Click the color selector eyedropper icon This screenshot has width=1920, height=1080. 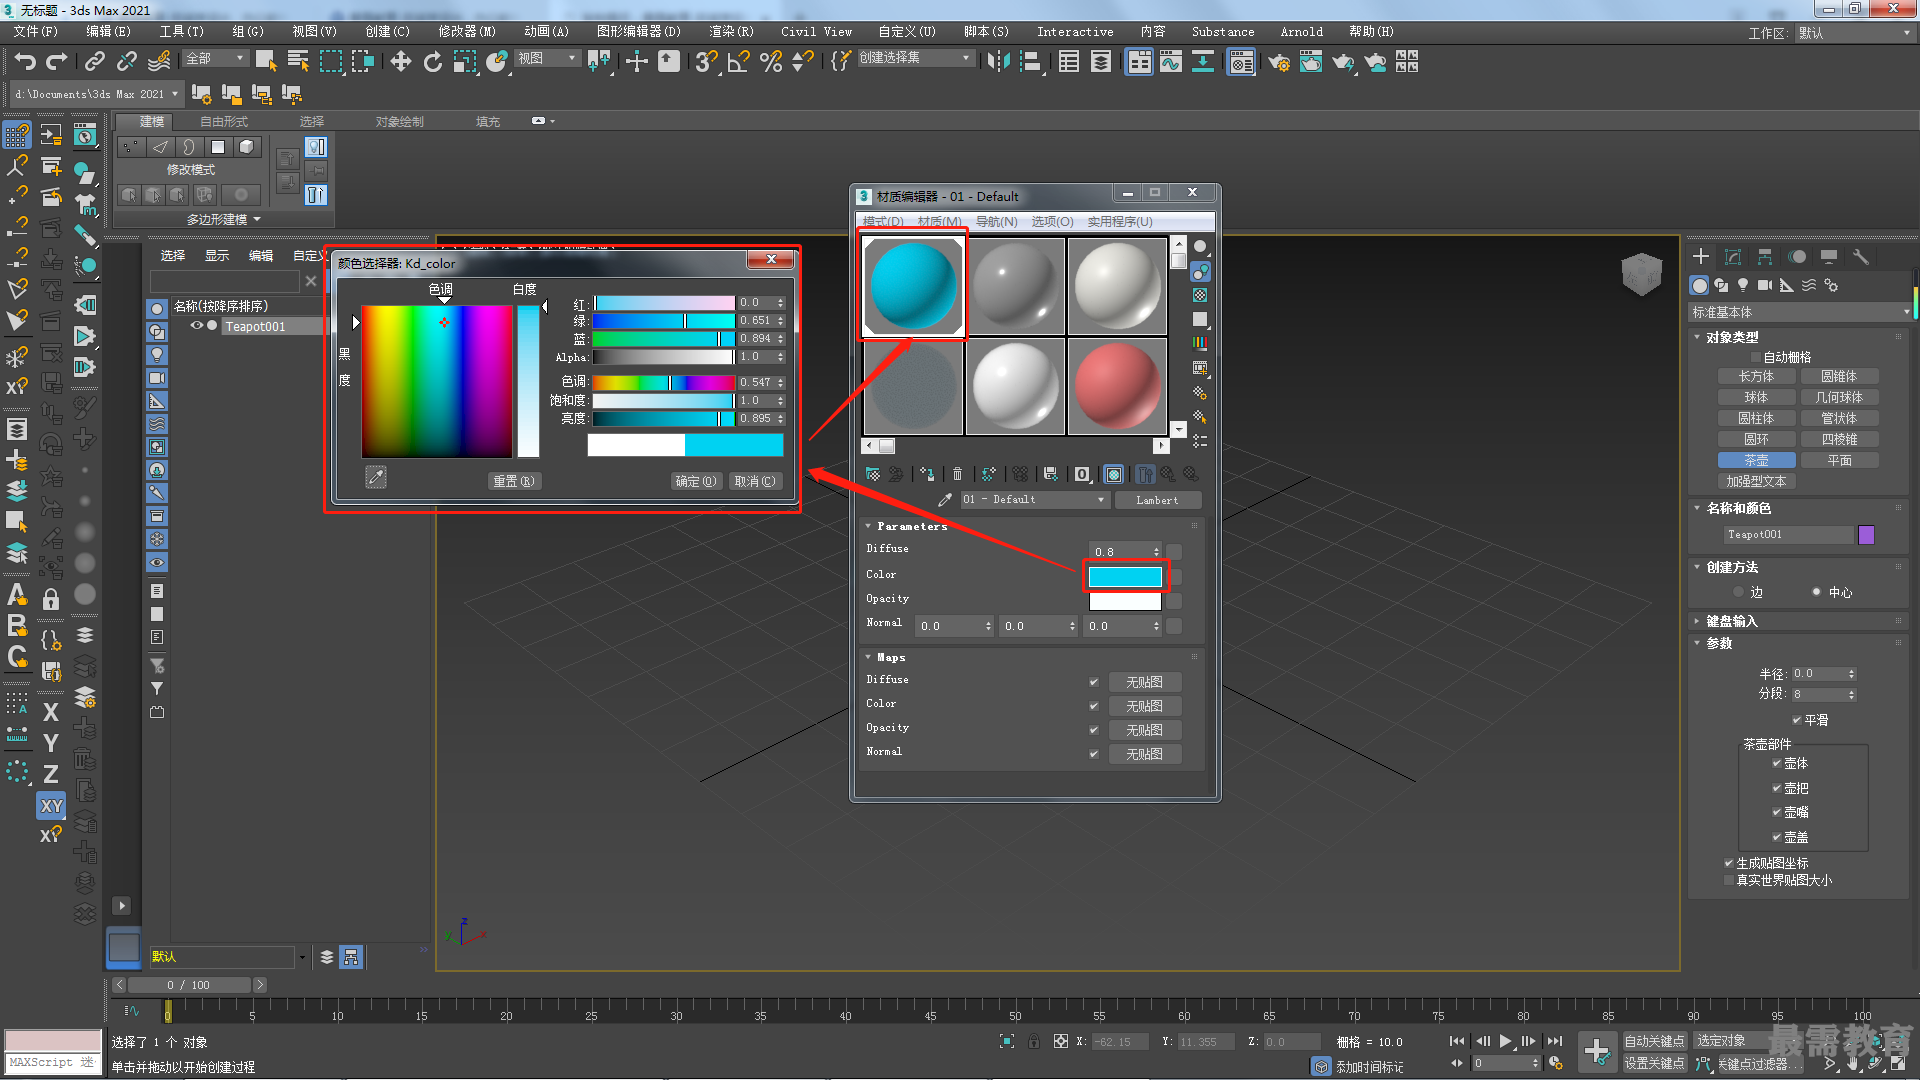pos(376,477)
